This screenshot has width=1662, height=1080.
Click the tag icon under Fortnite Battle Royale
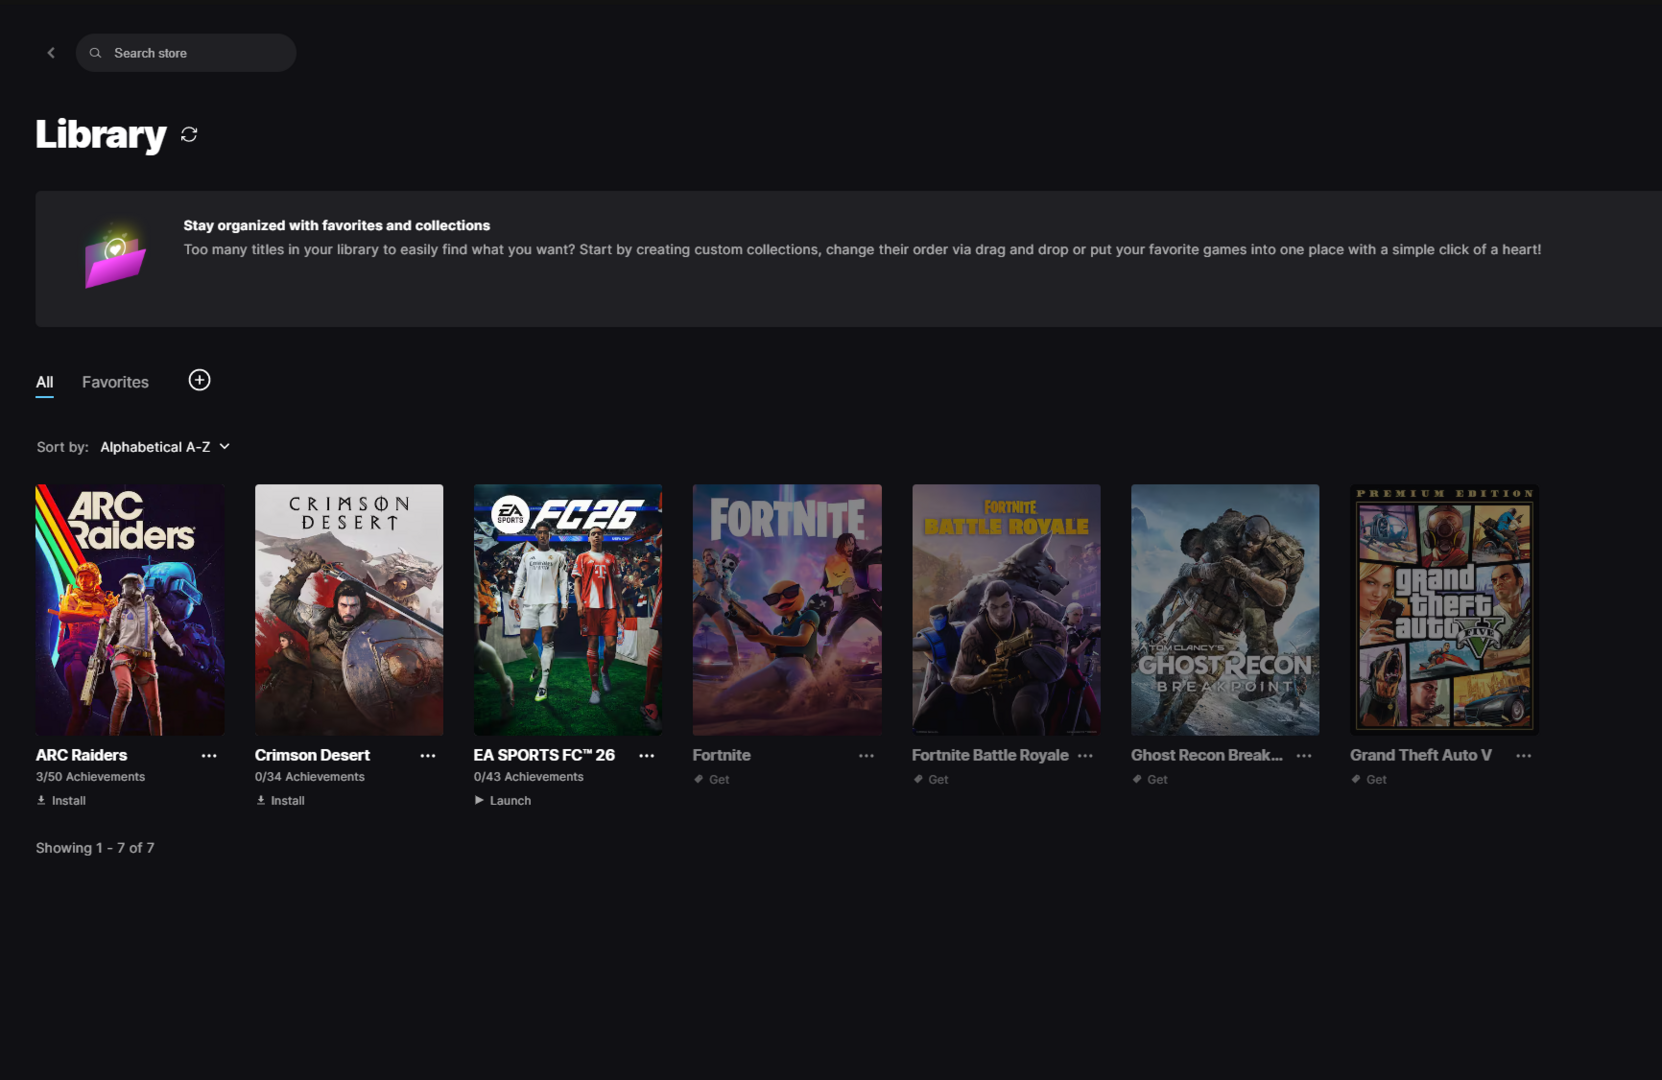918,779
